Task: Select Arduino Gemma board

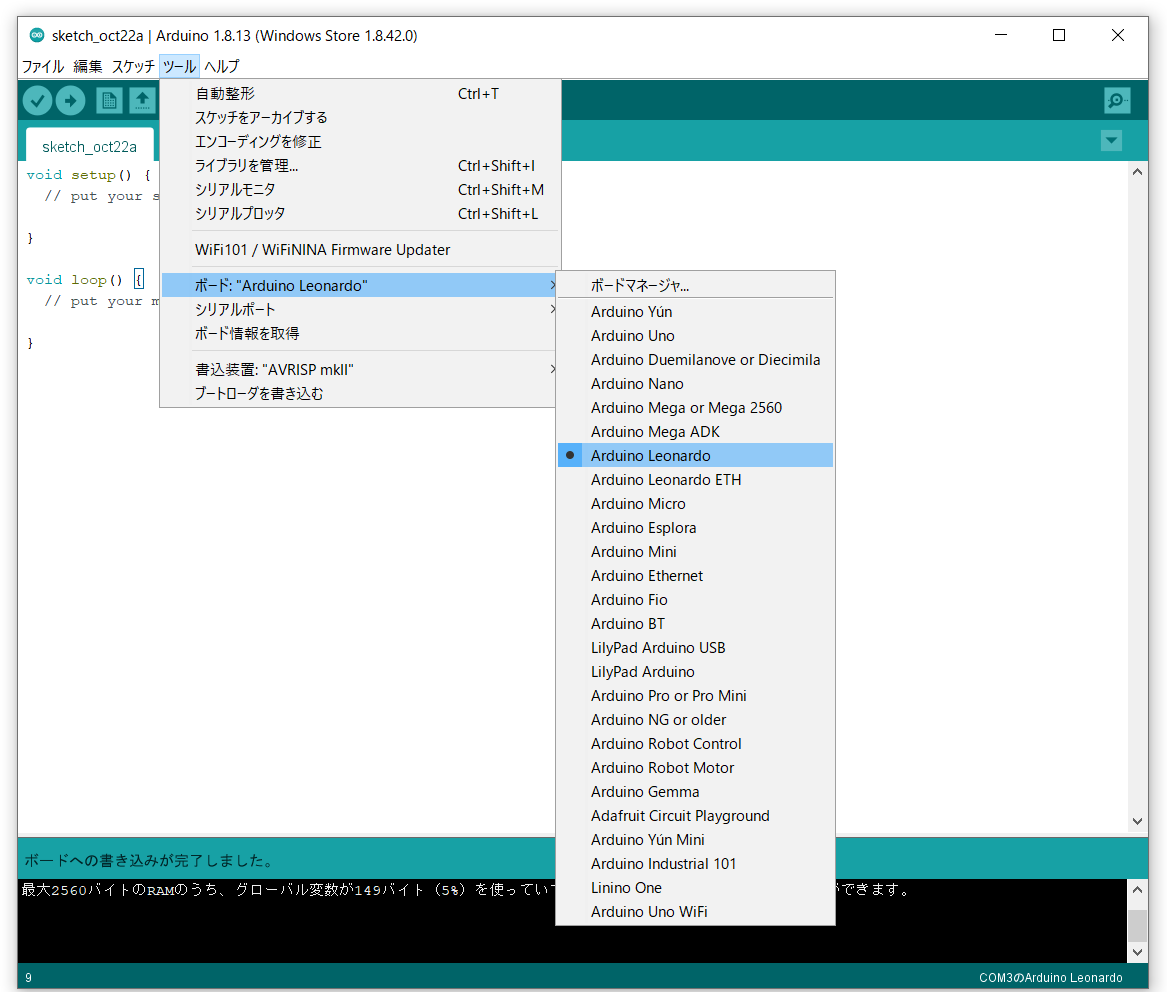Action: point(695,791)
